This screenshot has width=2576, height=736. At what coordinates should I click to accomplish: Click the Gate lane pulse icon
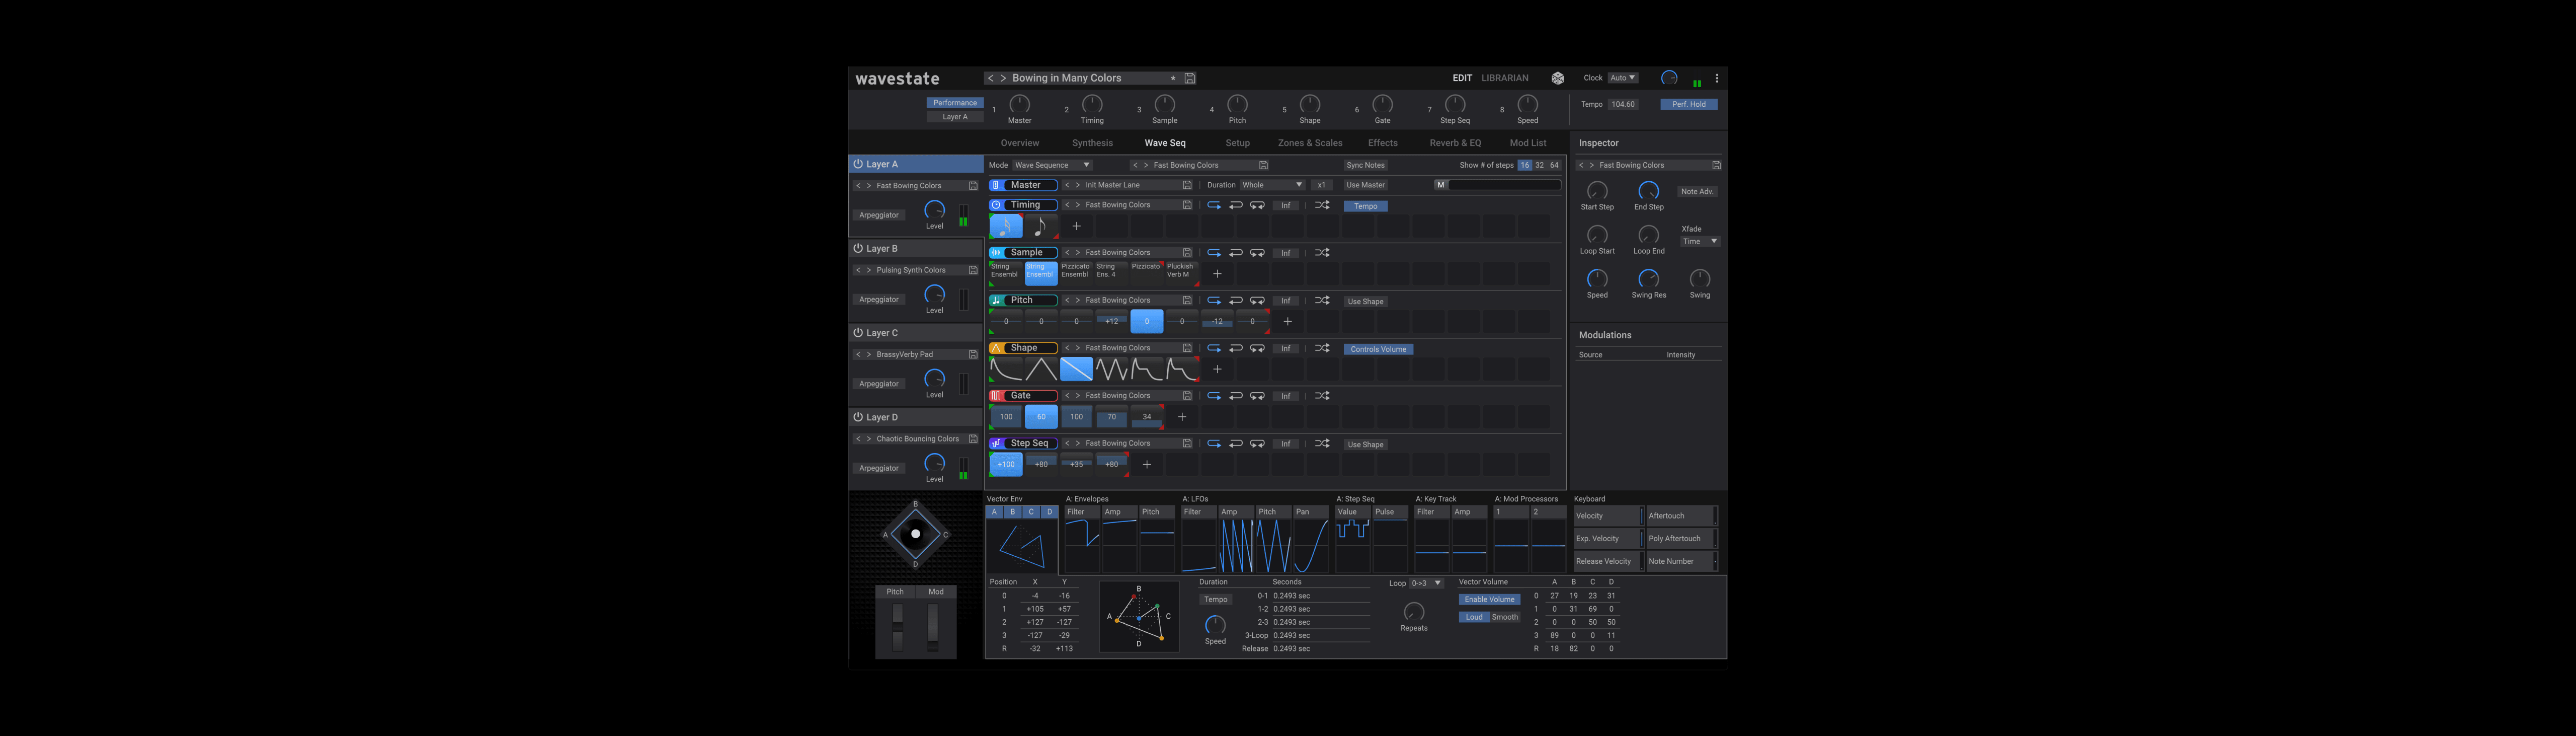996,396
